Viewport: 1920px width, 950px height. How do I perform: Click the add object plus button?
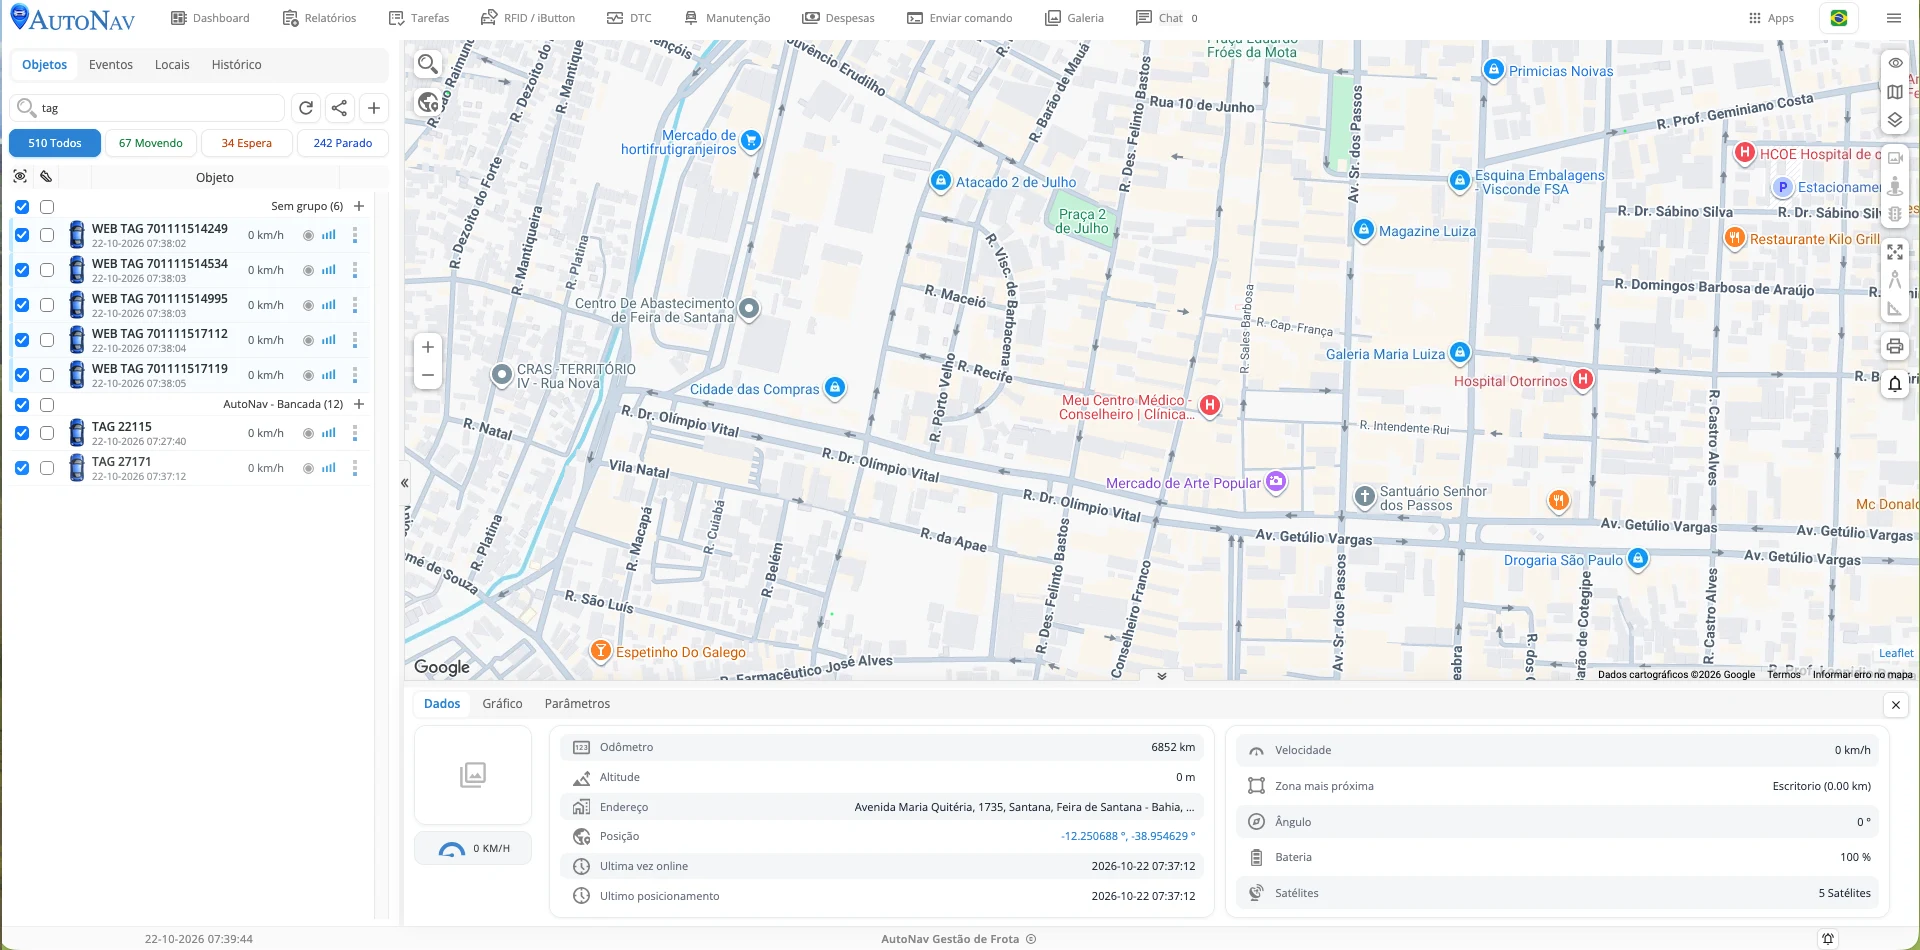374,108
